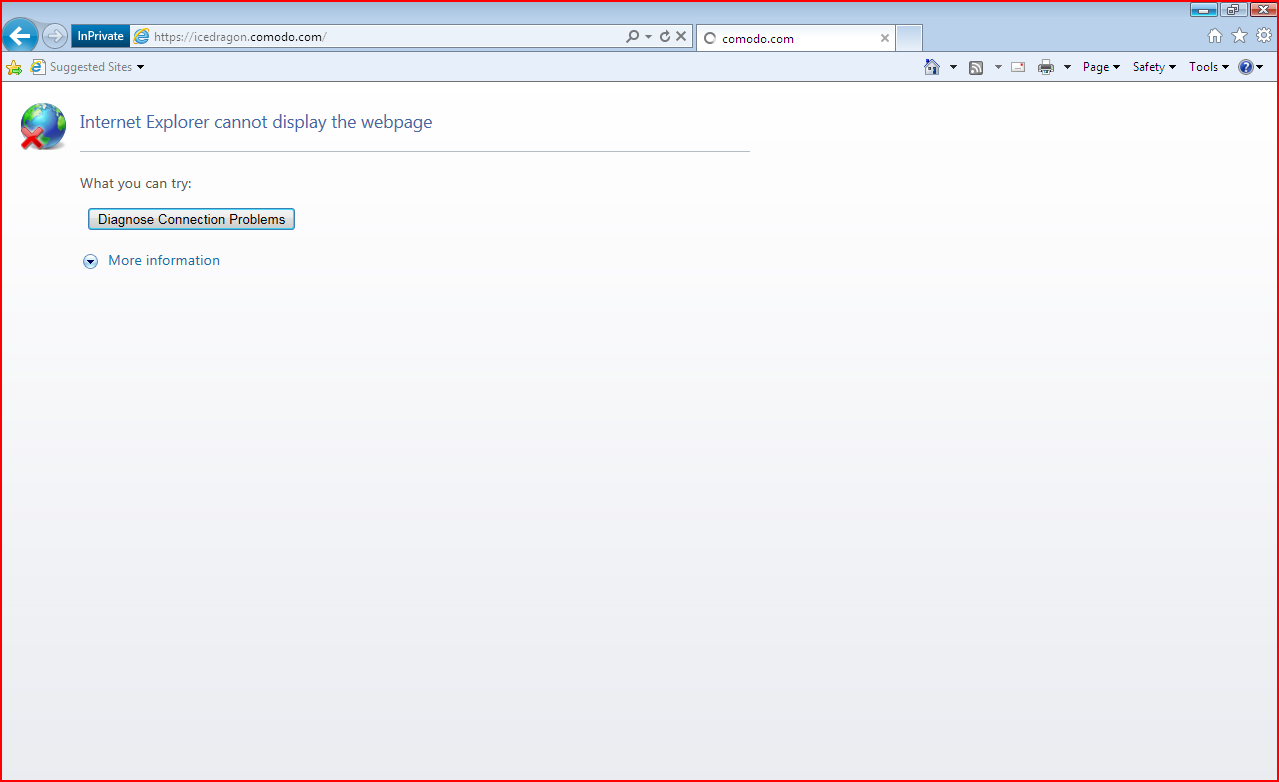
Task: Click the Read Mail envelope icon
Action: click(1018, 67)
